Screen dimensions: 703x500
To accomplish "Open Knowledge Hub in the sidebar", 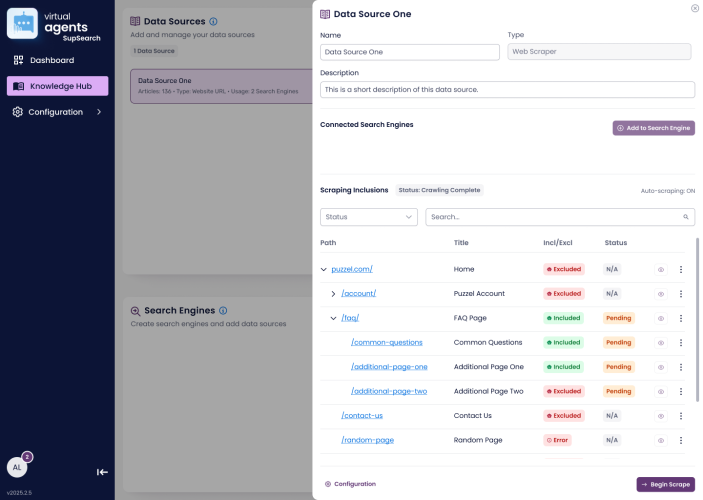I will 57,86.
